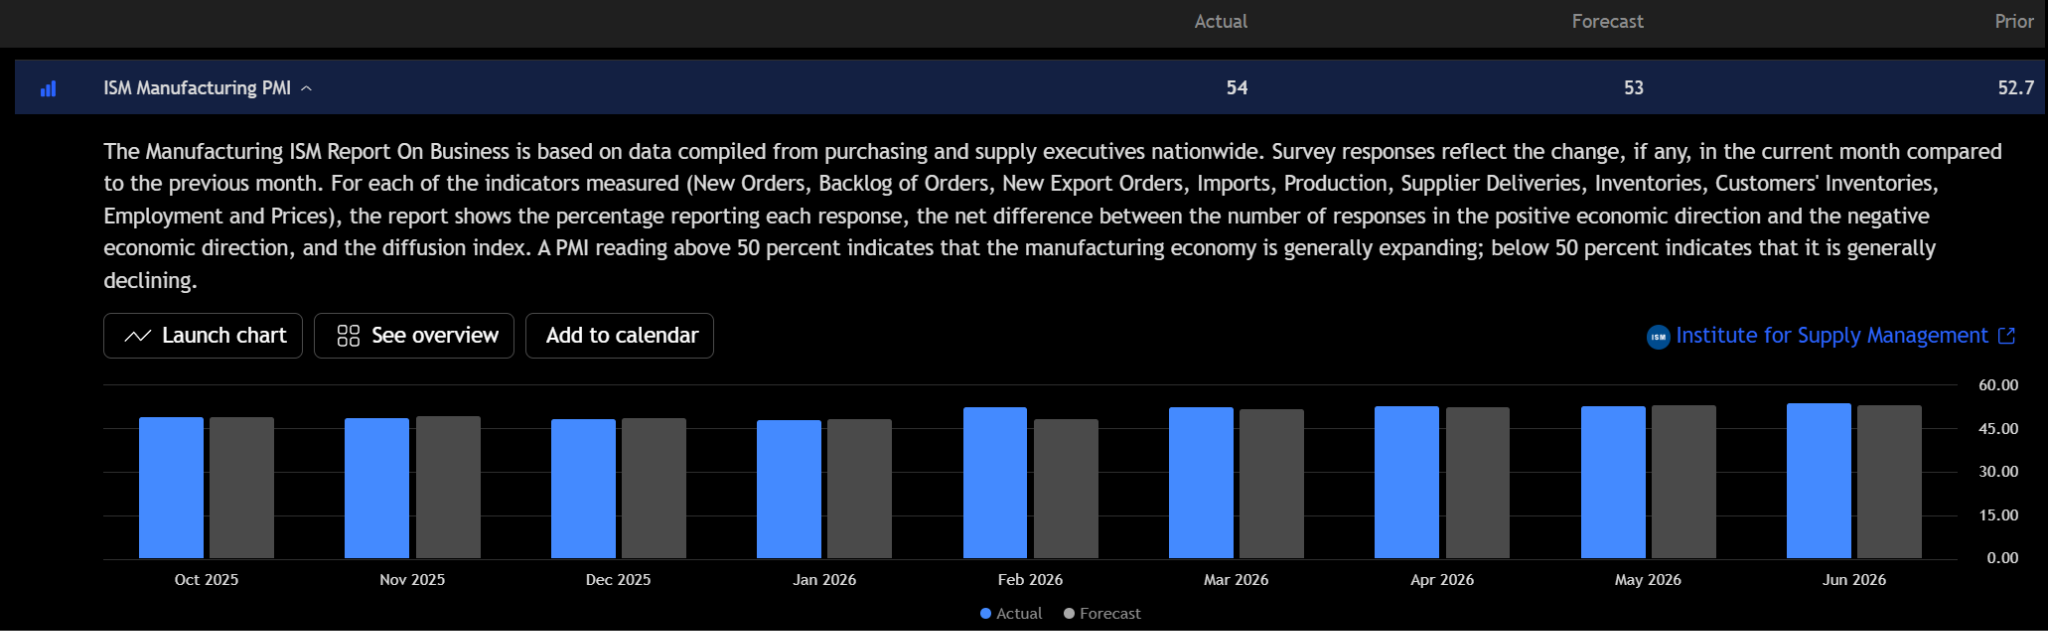Screen dimensions: 2048x631
Task: Click the gray Forecast bar for Dec 2025
Action: pyautogui.click(x=654, y=488)
